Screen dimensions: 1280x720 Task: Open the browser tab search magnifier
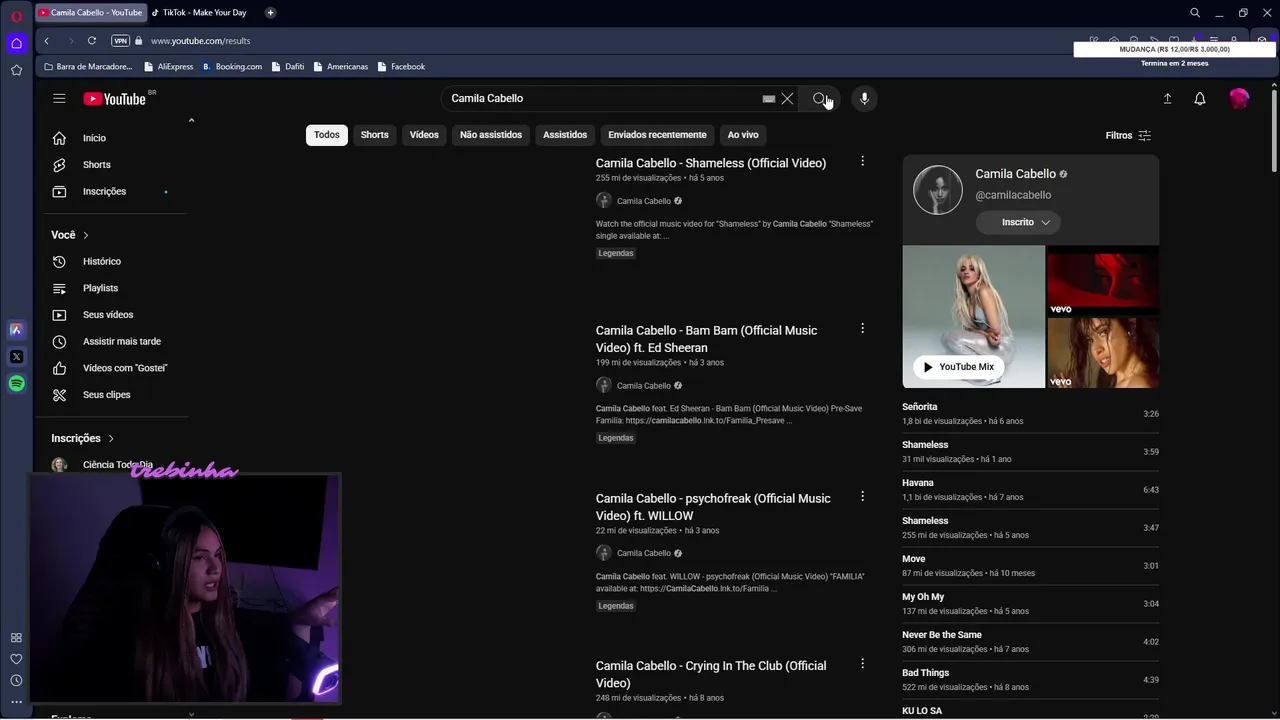click(x=1195, y=13)
